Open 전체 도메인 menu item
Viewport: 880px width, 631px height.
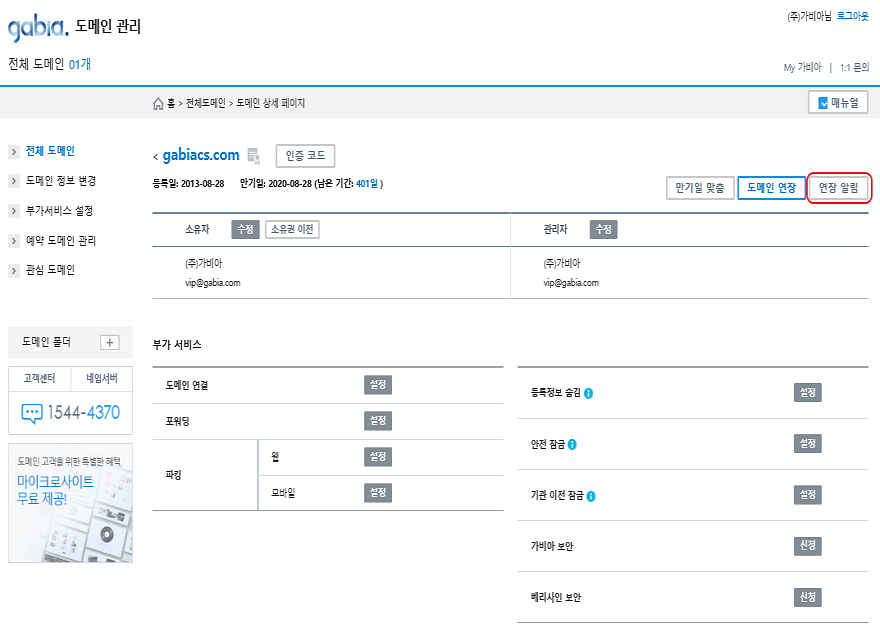coord(50,151)
